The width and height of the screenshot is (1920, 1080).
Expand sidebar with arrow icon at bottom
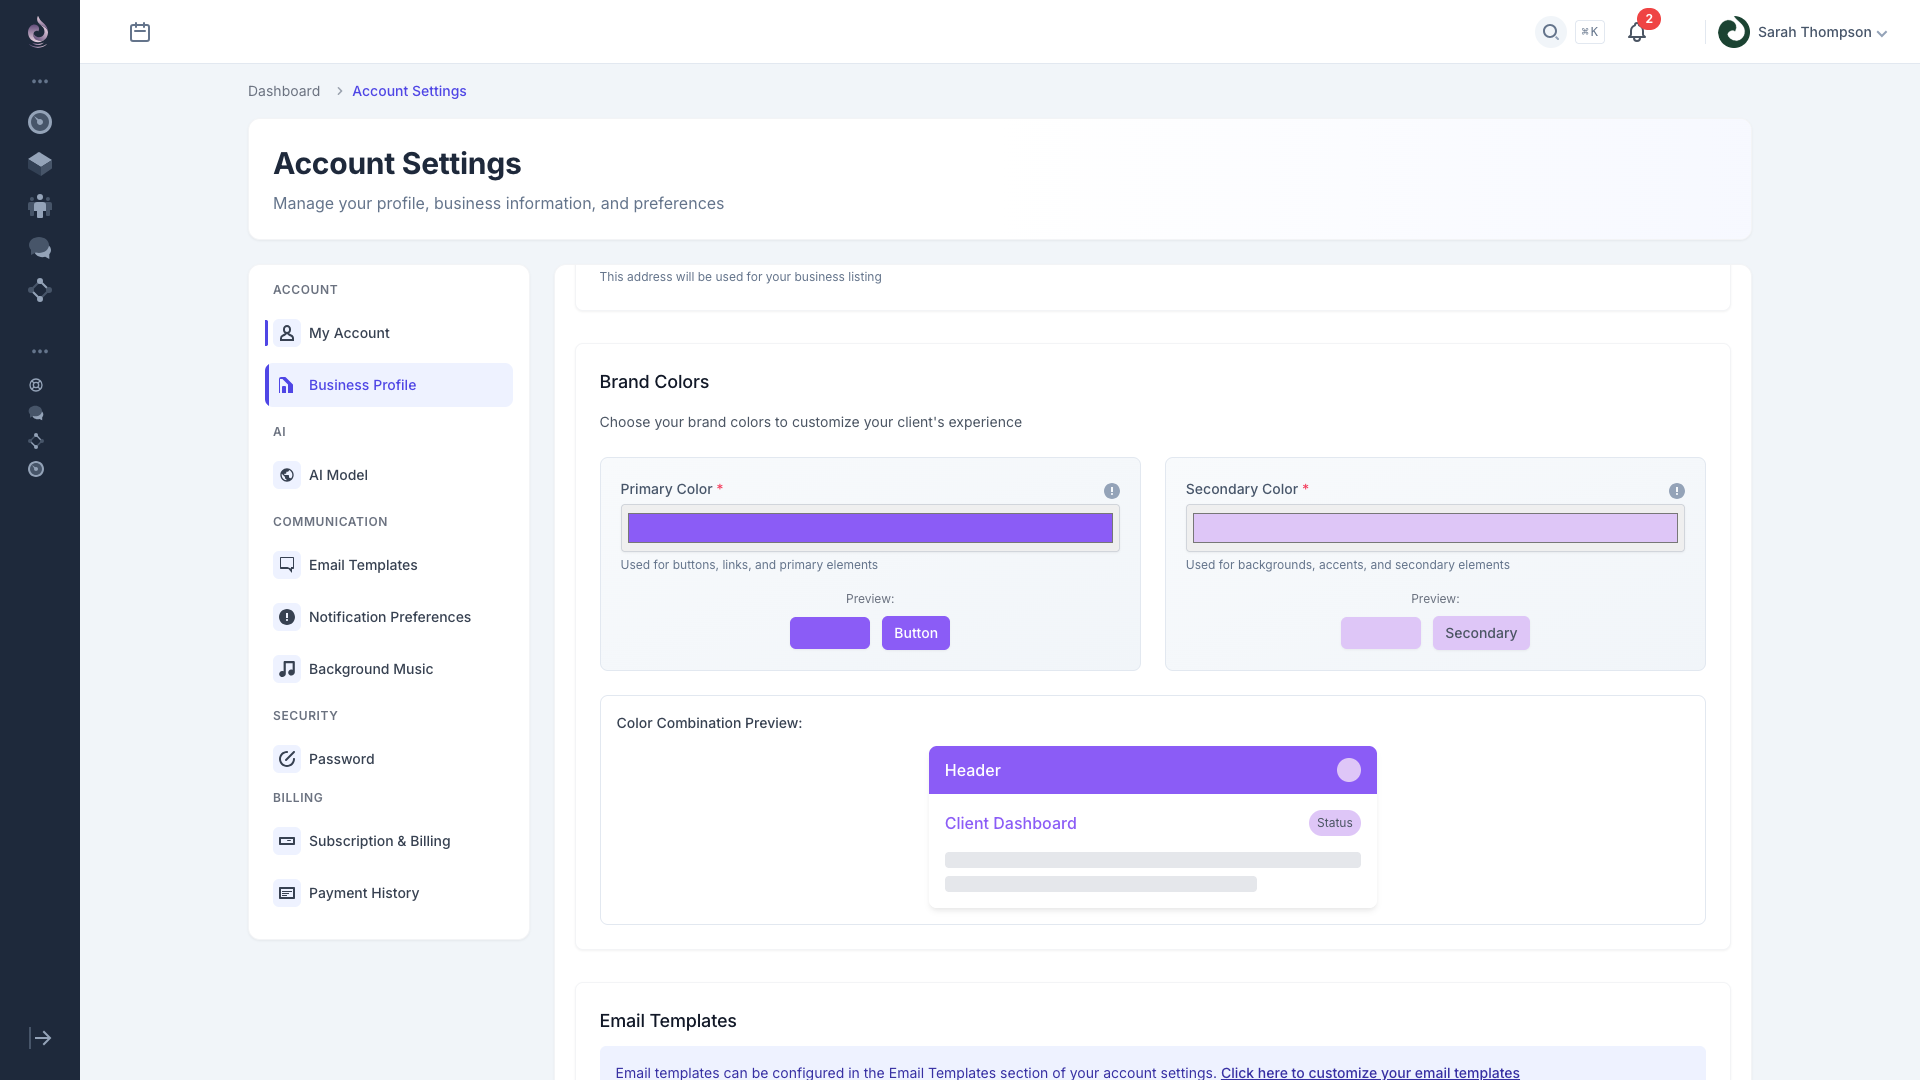point(40,1038)
